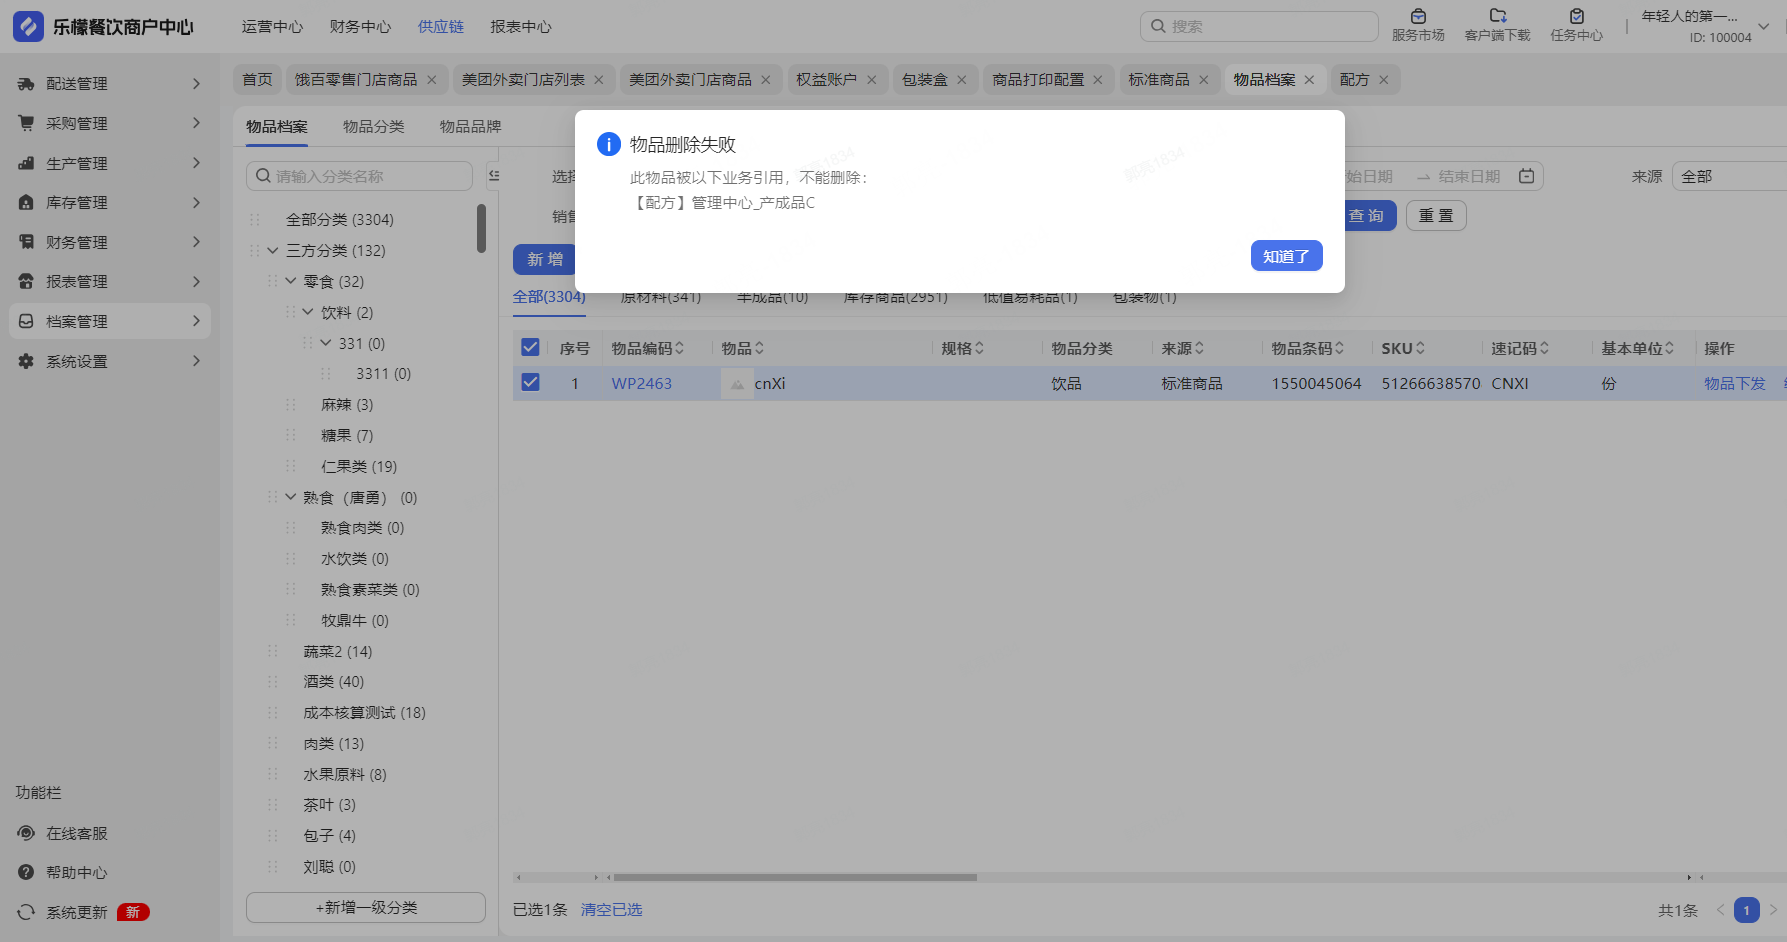Uncheck the WP2463 row checkbox

coord(530,382)
